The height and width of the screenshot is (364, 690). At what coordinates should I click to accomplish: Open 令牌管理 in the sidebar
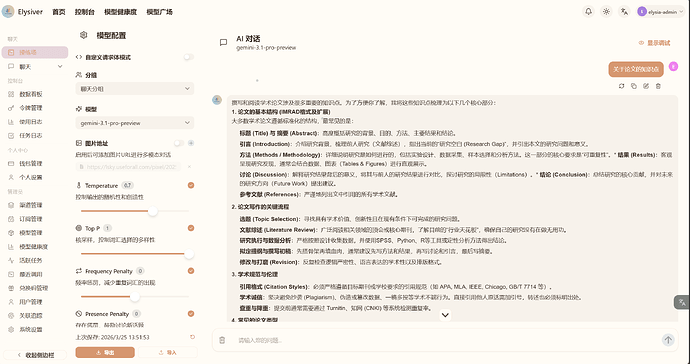[x=31, y=108]
